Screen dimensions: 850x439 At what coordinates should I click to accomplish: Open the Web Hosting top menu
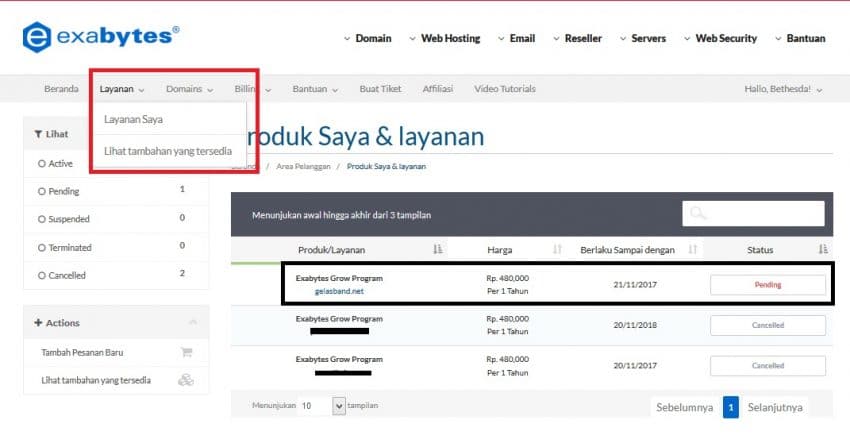tap(445, 38)
